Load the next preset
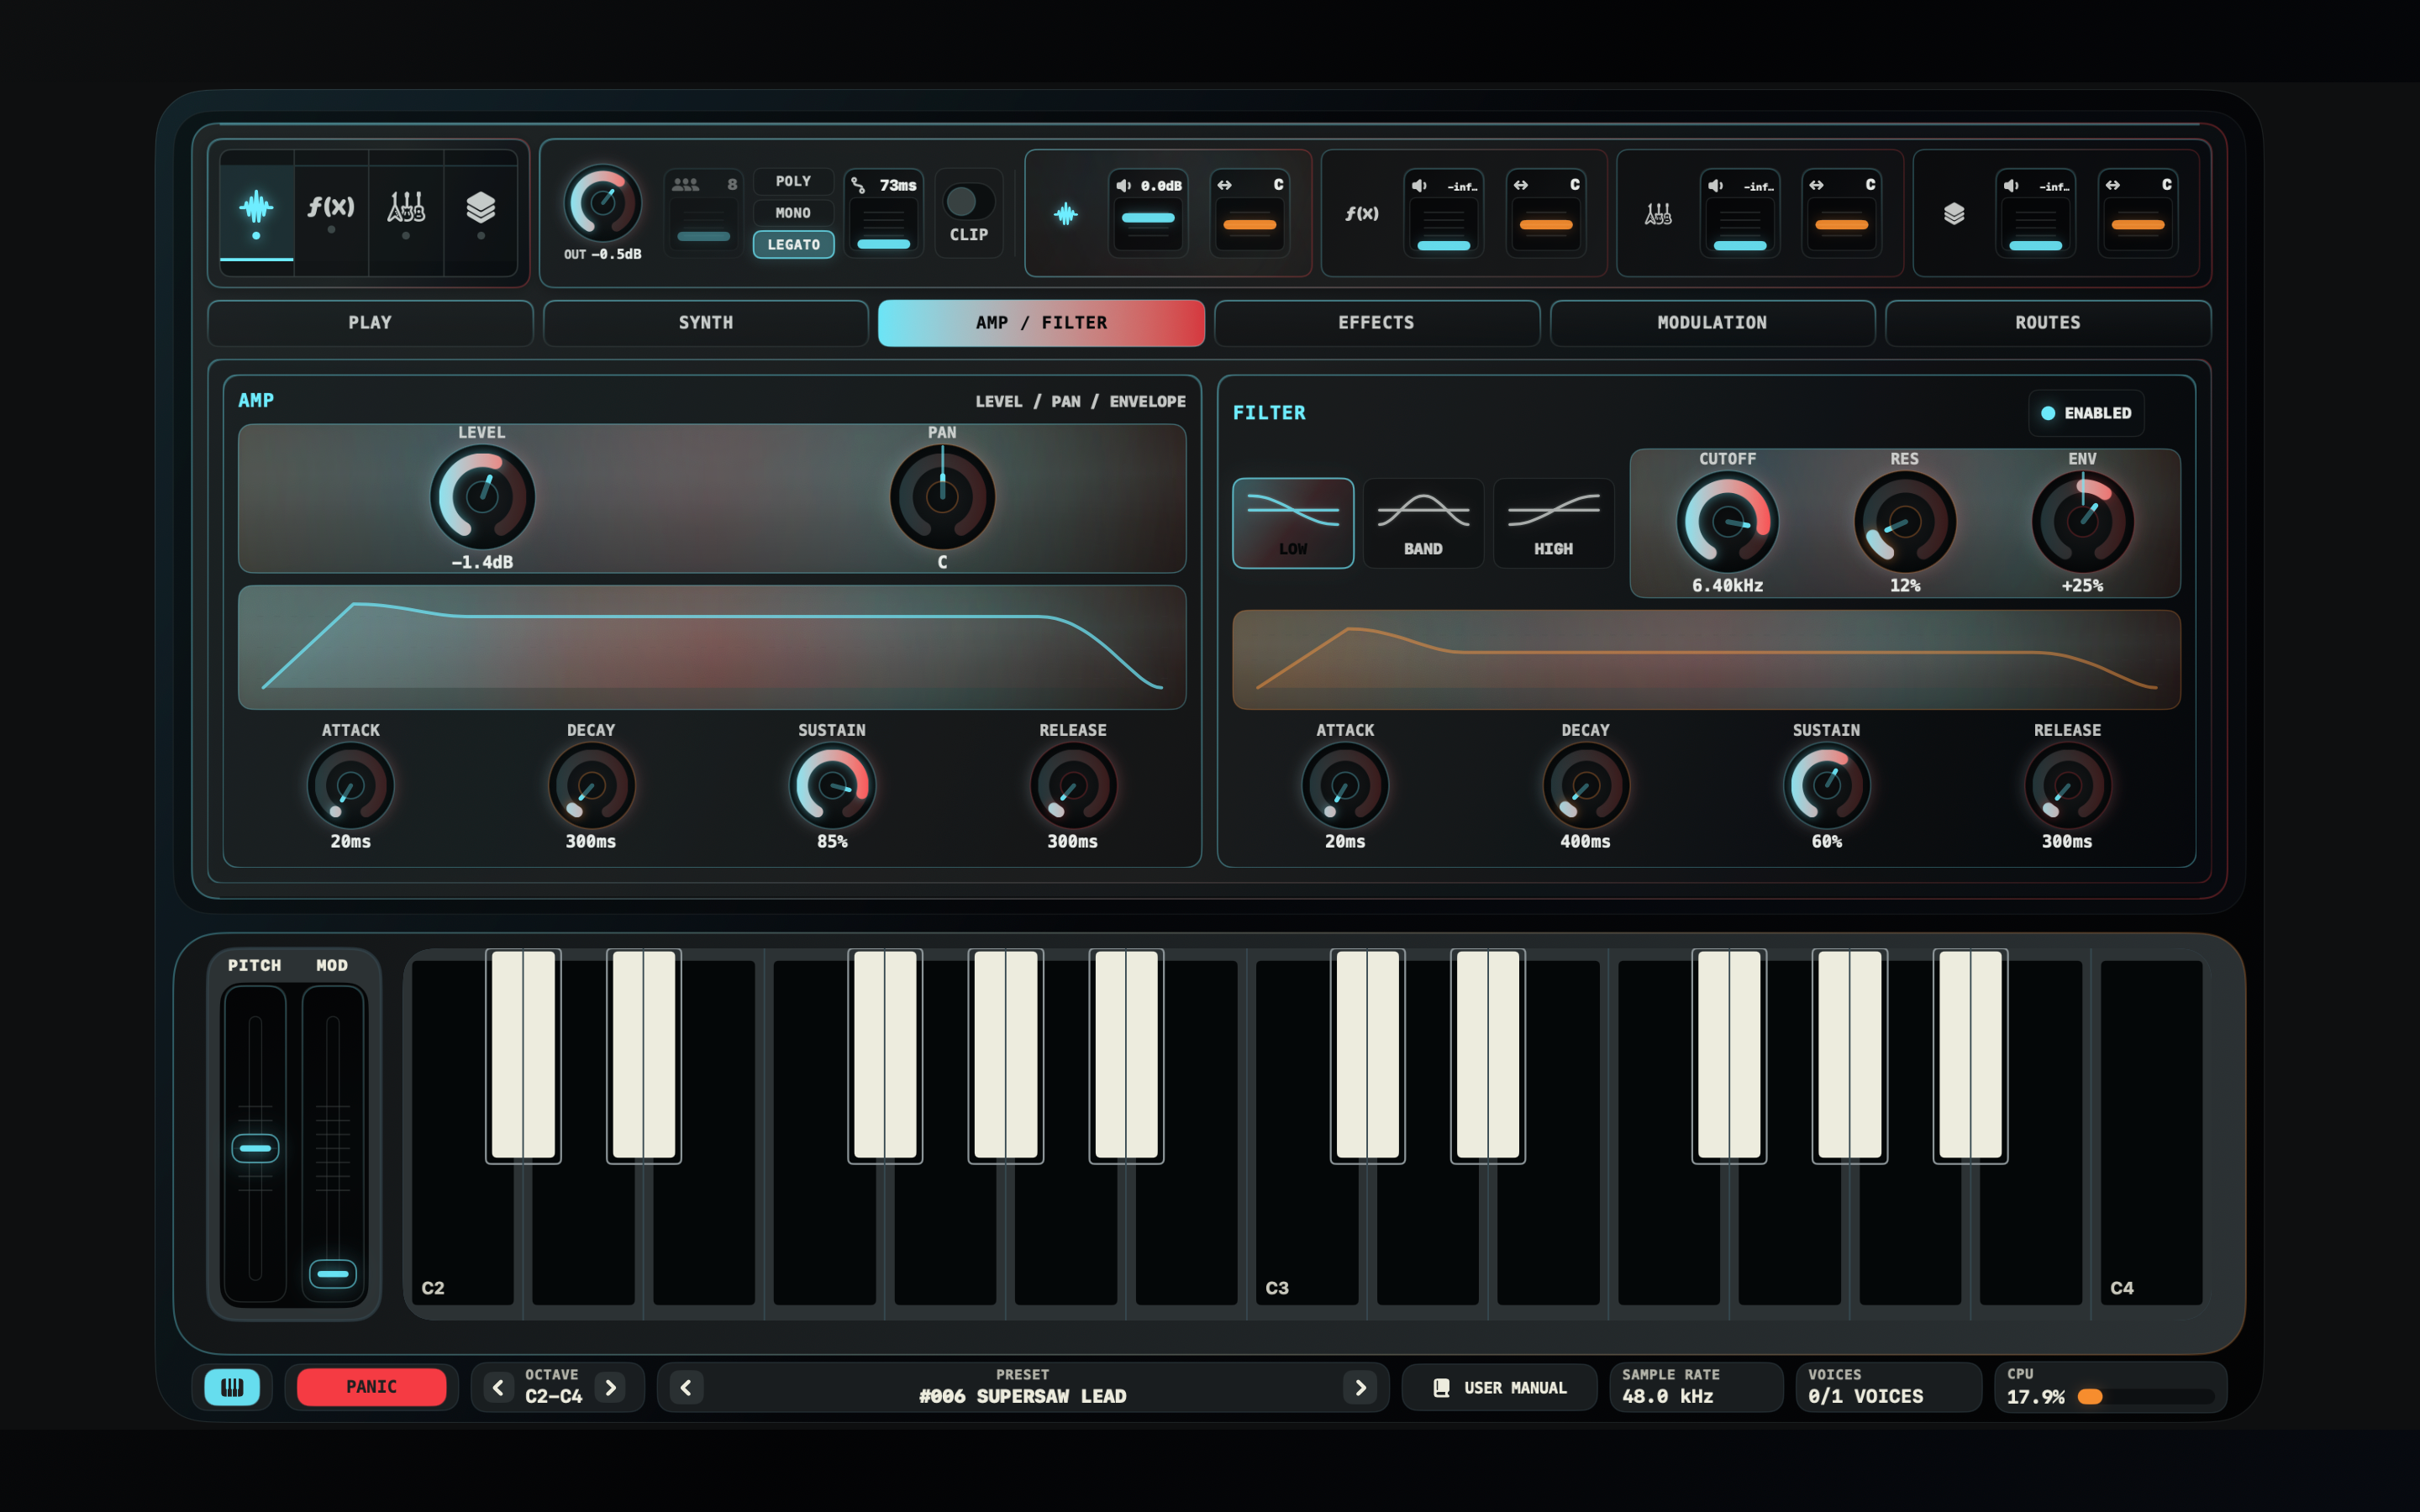Screen dimensions: 2420x1512 (1360, 1387)
